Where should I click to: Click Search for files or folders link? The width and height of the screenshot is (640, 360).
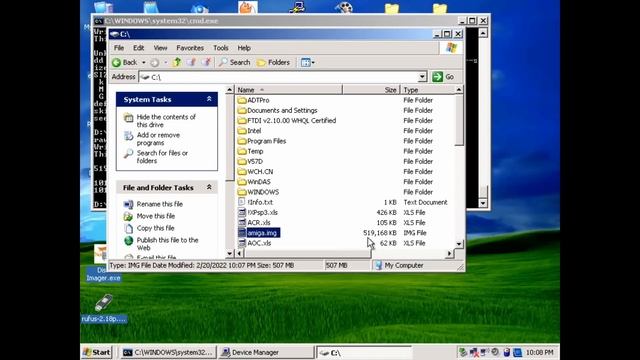pyautogui.click(x=162, y=157)
